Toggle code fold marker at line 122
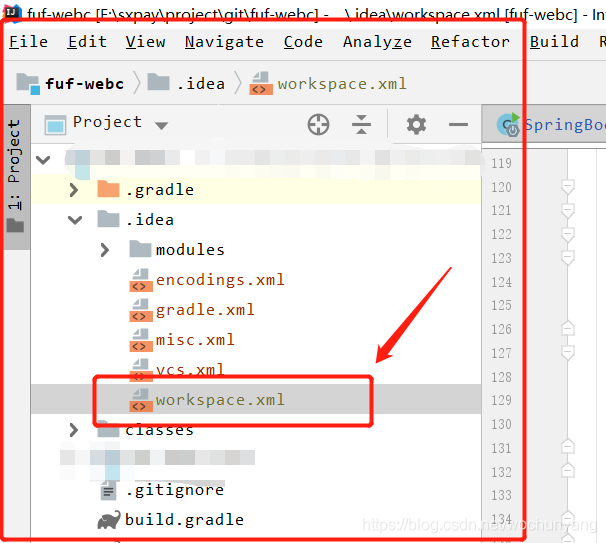Screen dimensions: 606x543 pyautogui.click(x=567, y=235)
